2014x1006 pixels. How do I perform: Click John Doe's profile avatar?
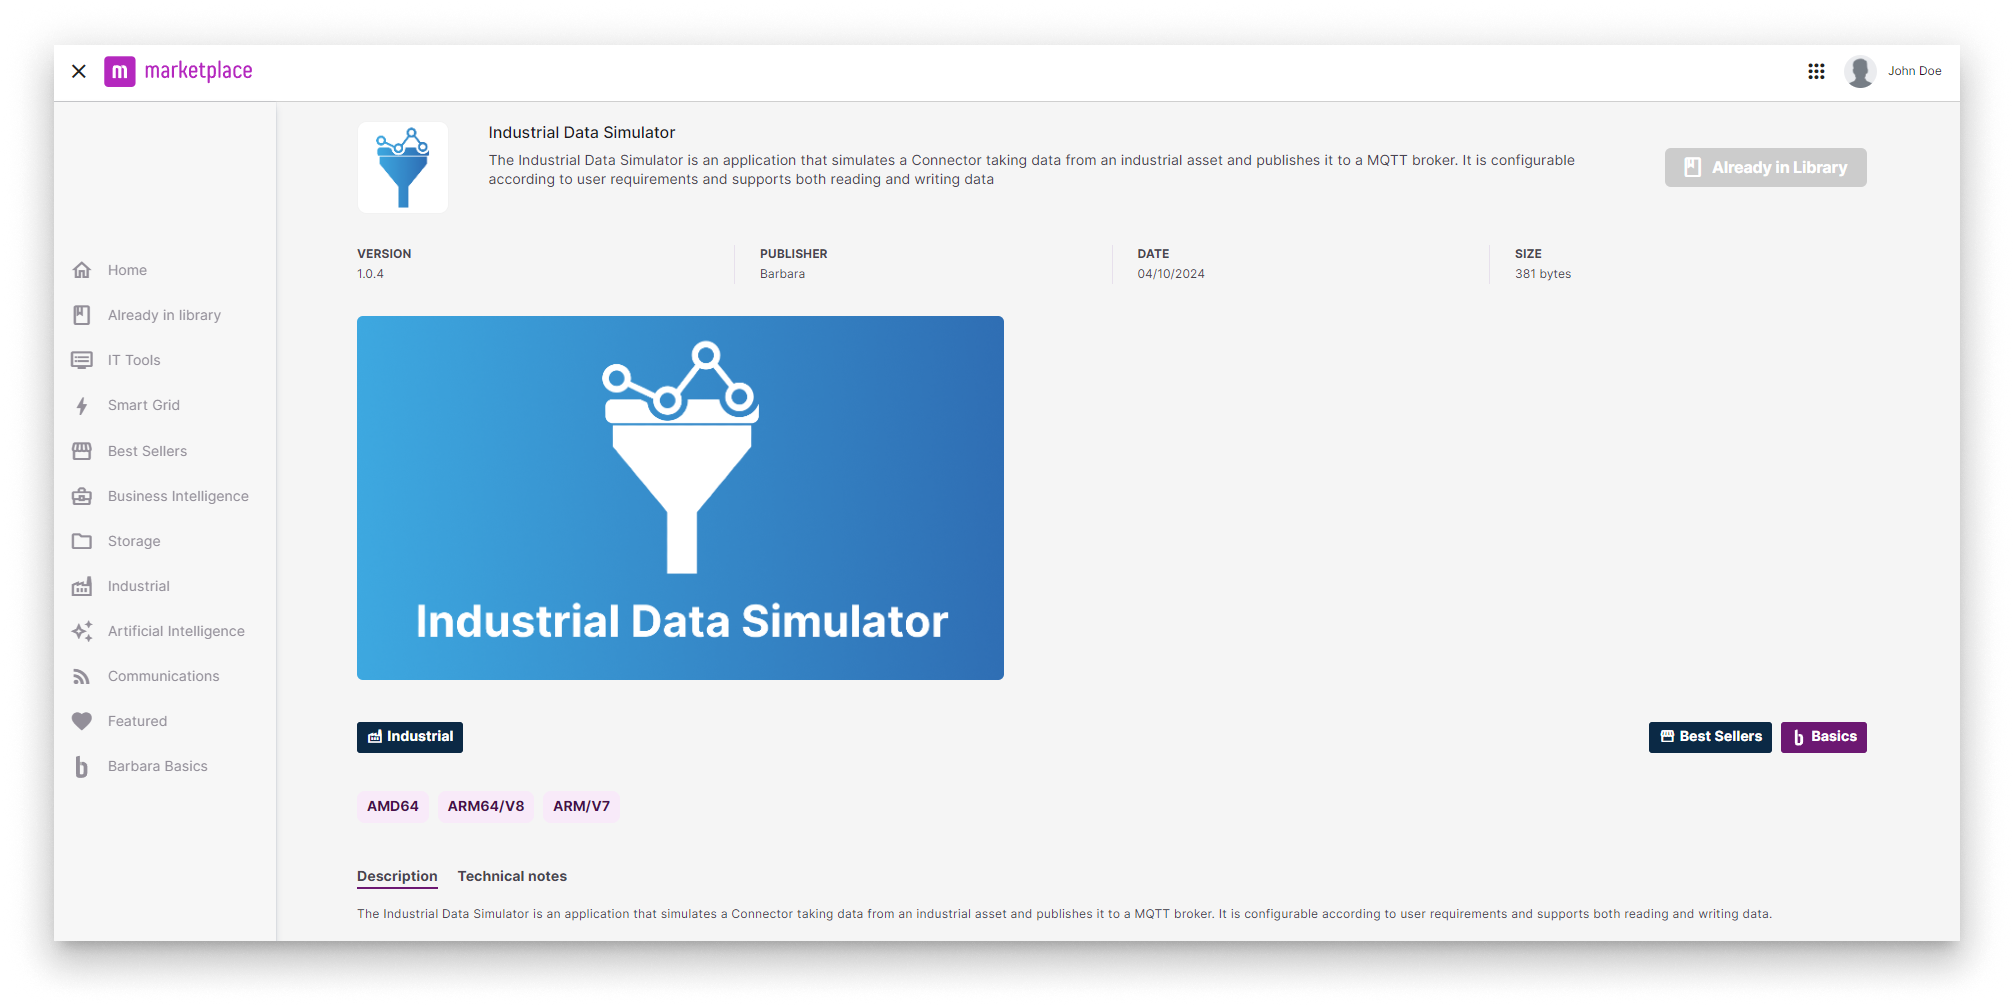click(1860, 71)
